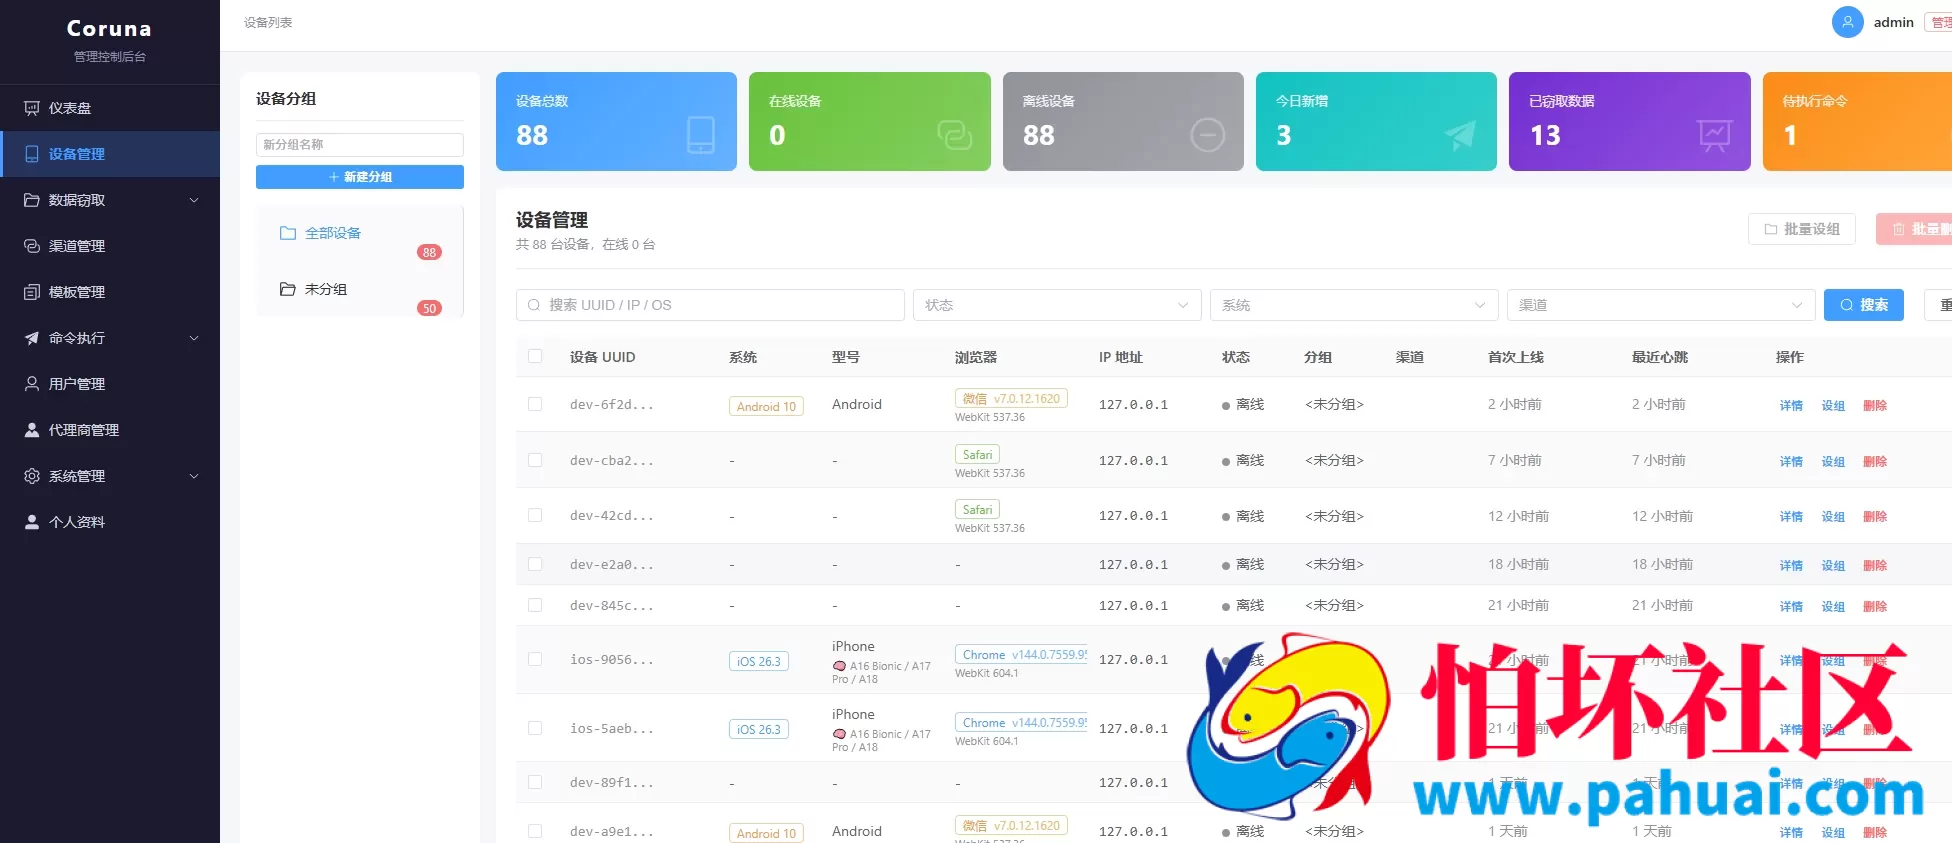Click the chart icon on 已窃取数据 card
Viewport: 1952px width, 843px height.
[1714, 135]
